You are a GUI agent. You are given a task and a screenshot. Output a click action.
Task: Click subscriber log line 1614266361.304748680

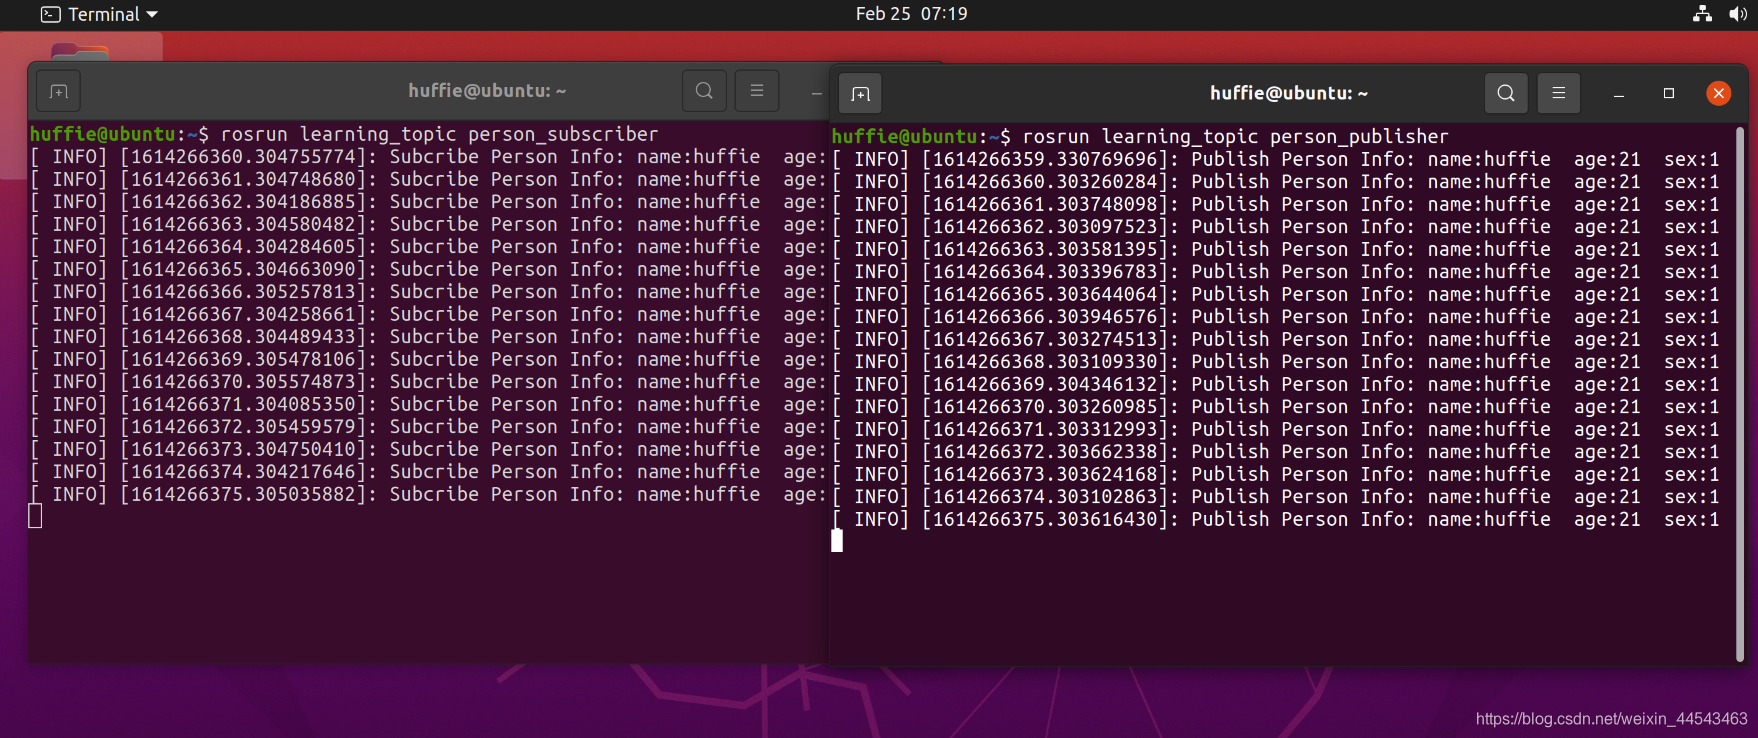428,179
